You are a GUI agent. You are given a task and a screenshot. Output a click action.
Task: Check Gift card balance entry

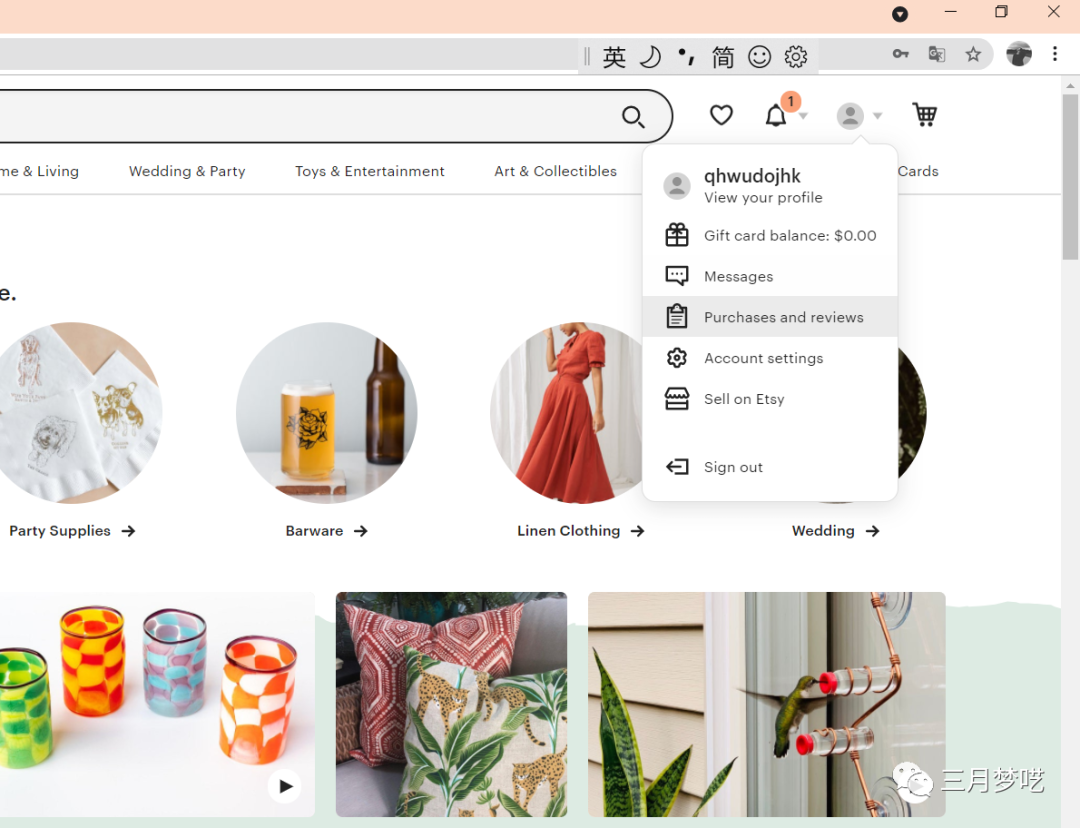[770, 236]
